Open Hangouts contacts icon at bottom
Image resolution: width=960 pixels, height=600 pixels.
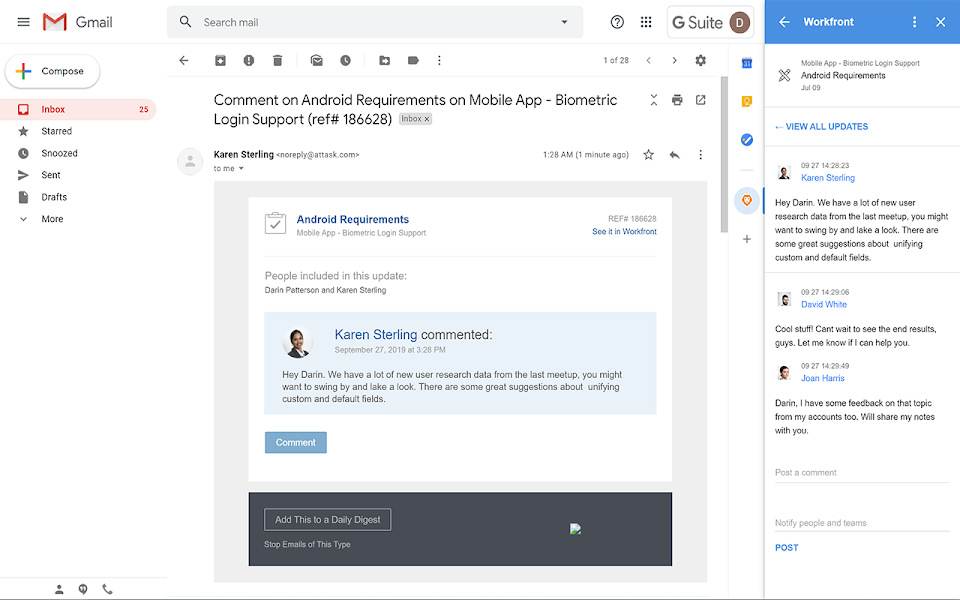(x=59, y=589)
